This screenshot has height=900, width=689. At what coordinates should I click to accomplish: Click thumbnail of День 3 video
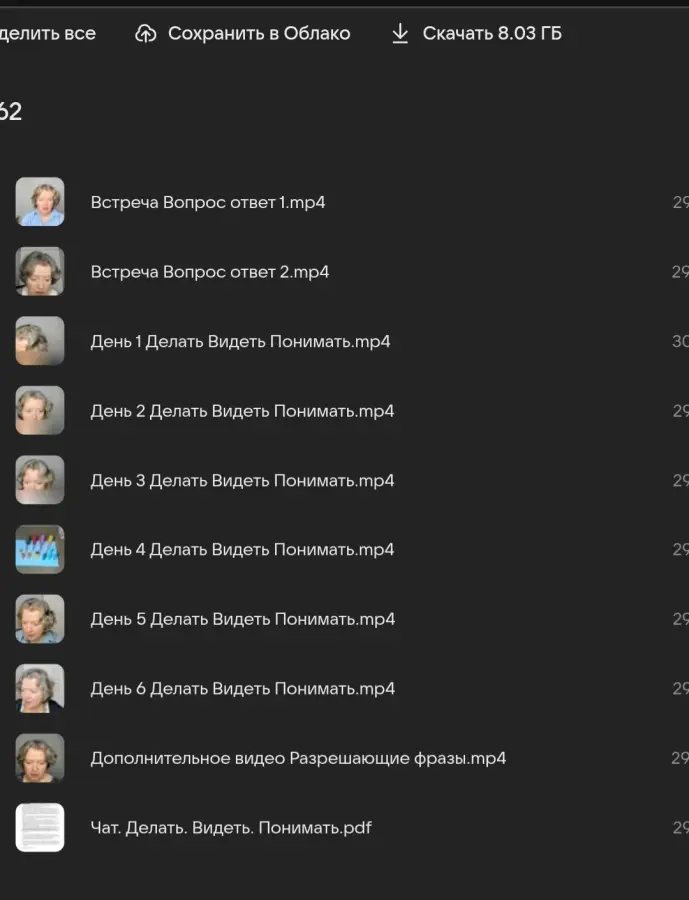(40, 480)
